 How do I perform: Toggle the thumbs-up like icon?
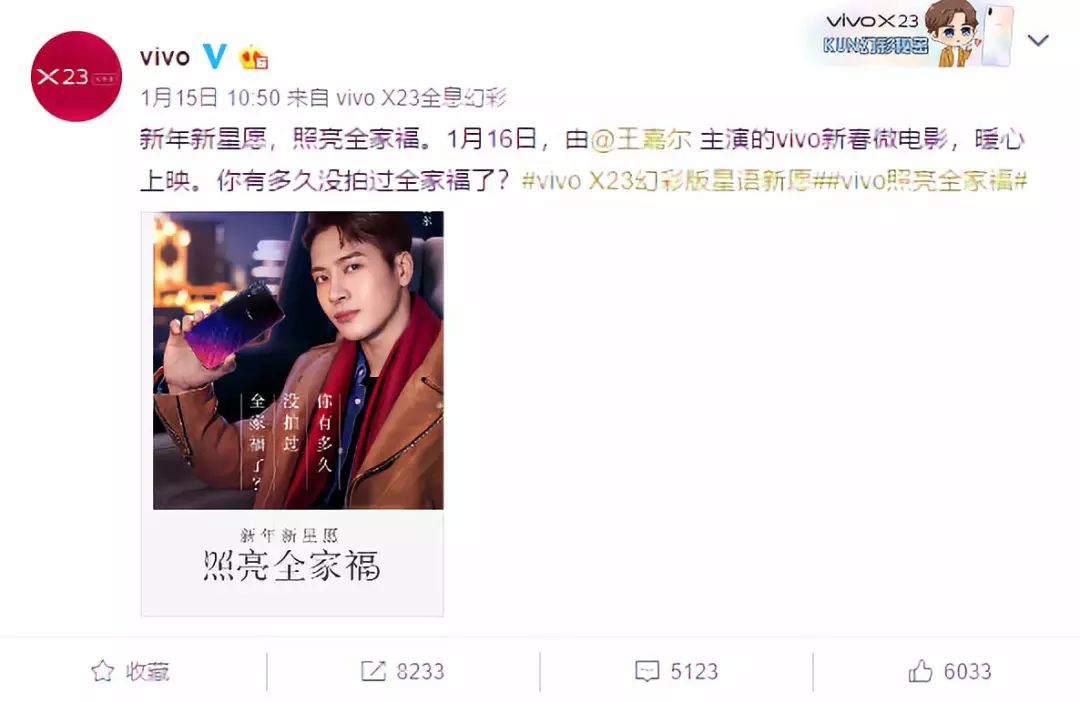tap(920, 671)
